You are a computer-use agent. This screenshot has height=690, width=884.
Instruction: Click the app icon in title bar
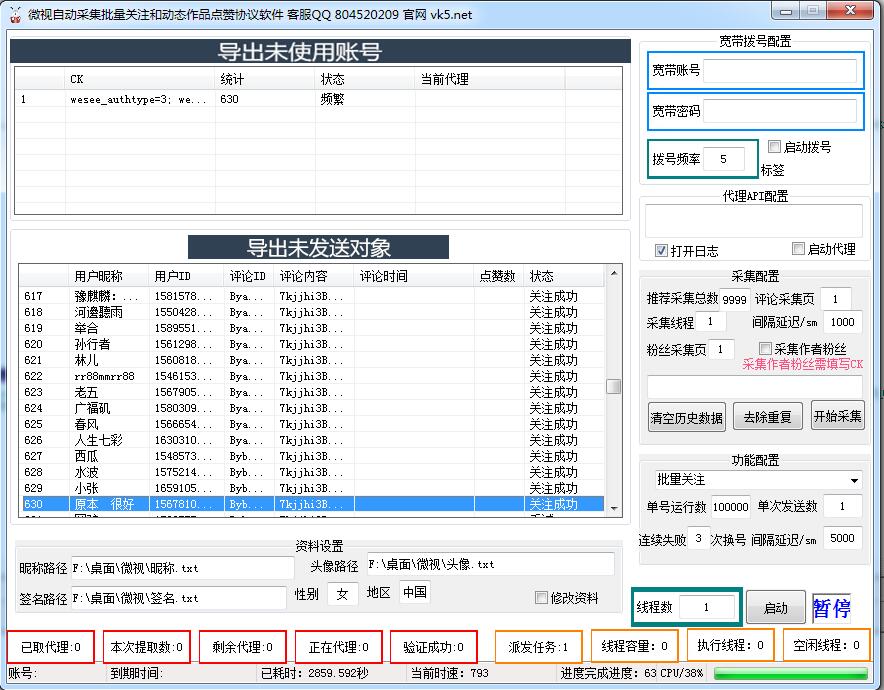click(x=15, y=14)
